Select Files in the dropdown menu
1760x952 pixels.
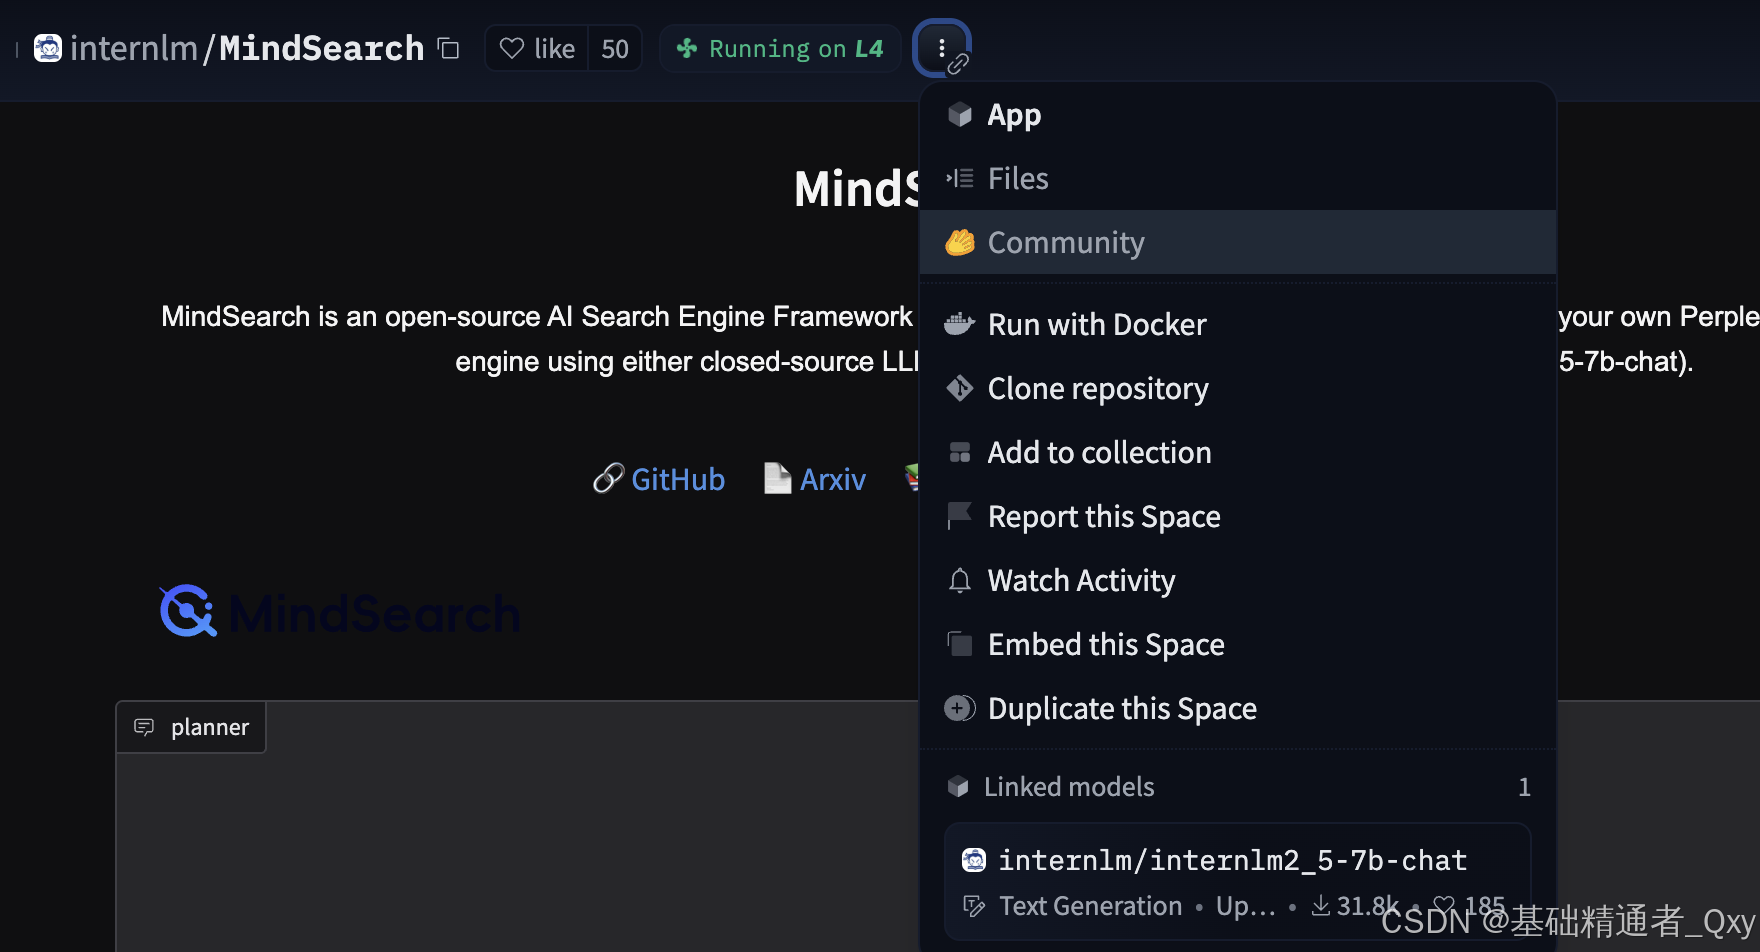pos(1237,178)
